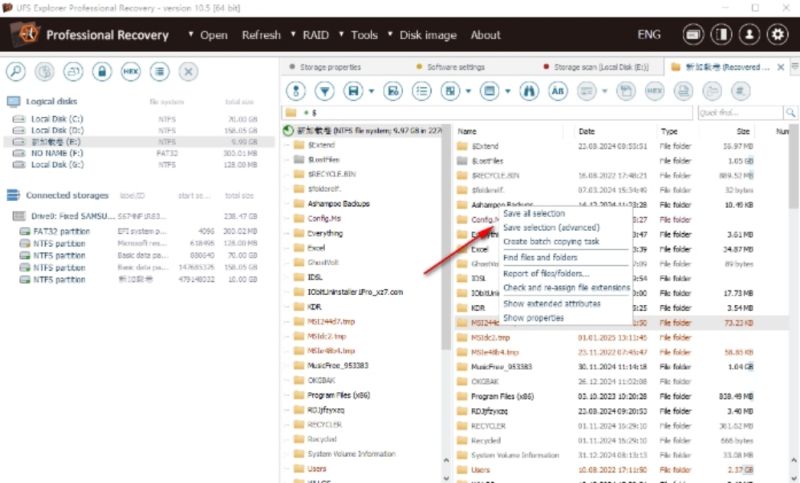Click the list-lines icon in left toolbar
This screenshot has width=800, height=483.
[160, 71]
